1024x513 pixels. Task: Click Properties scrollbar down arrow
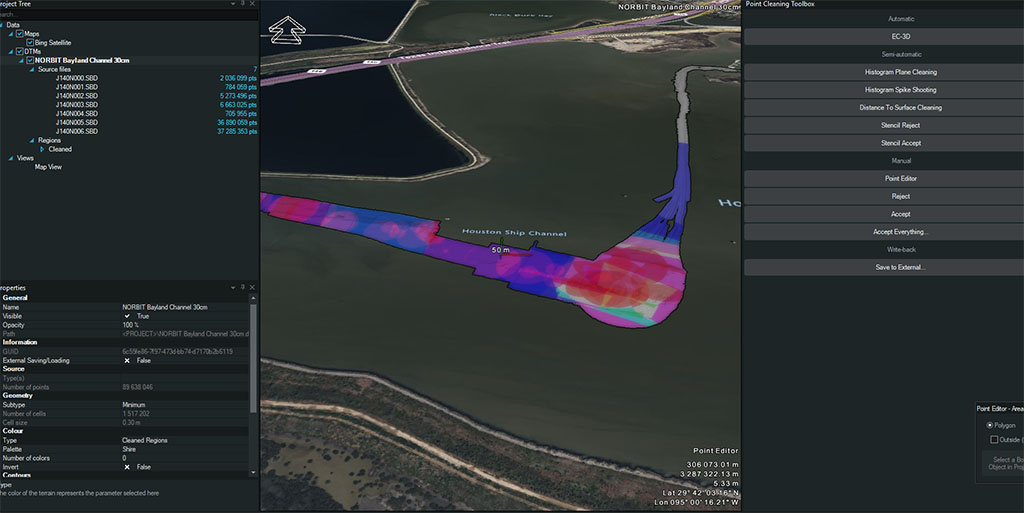pos(253,470)
